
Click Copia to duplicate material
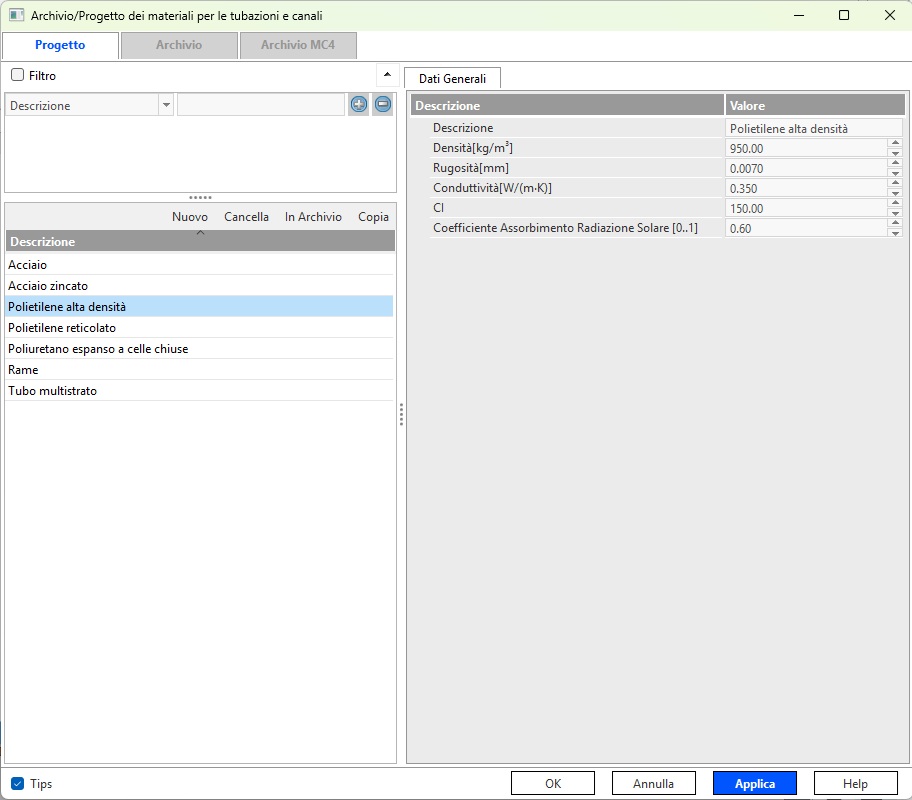pyautogui.click(x=373, y=217)
